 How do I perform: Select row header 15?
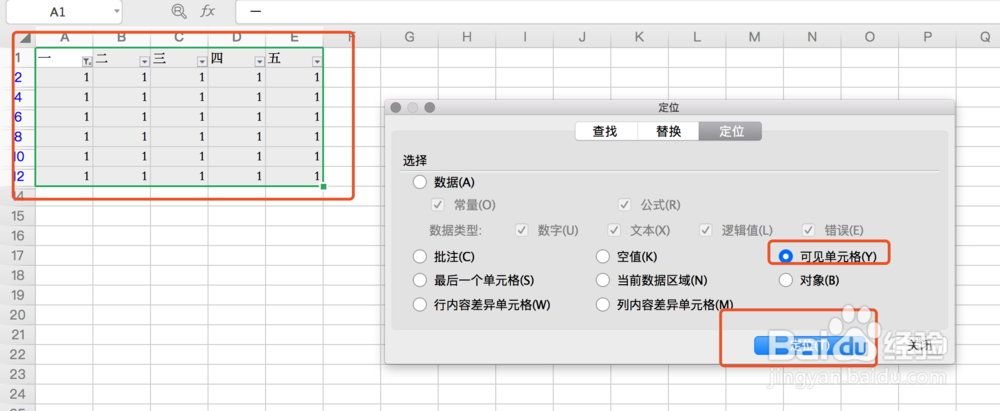[x=17, y=216]
